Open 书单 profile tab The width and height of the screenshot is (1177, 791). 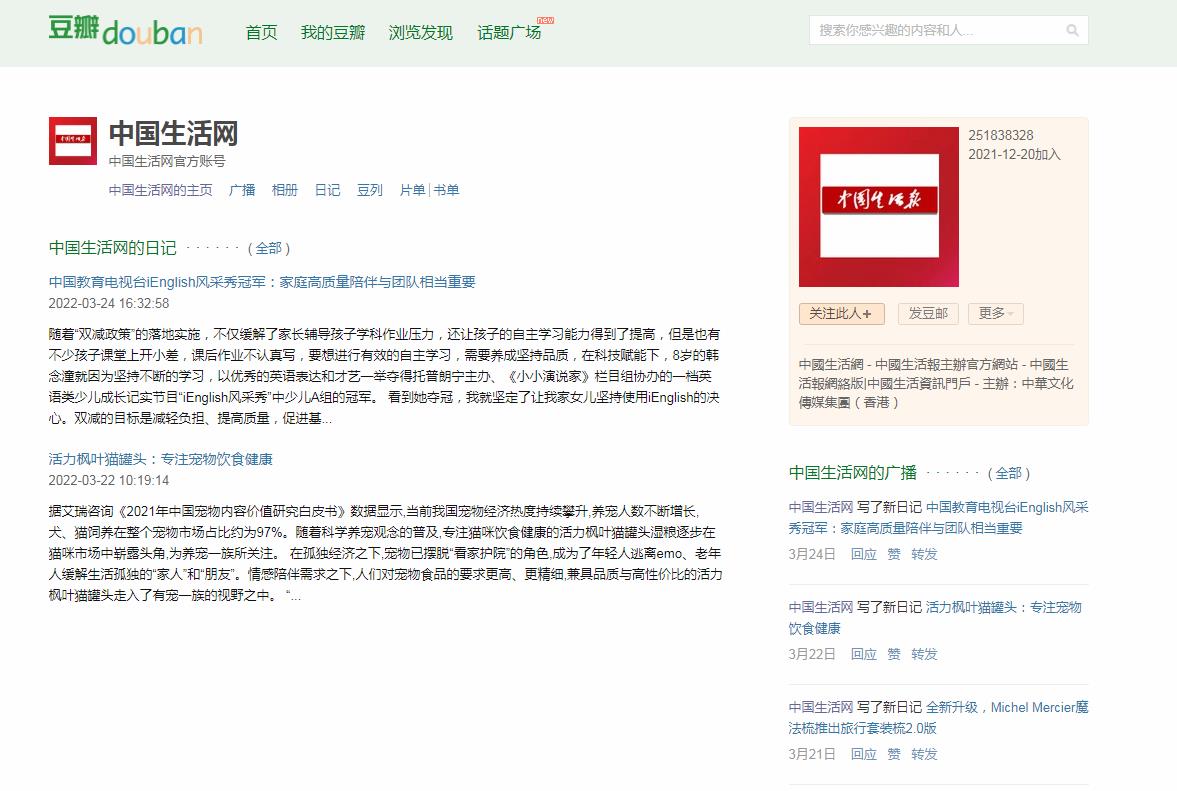[x=446, y=191]
